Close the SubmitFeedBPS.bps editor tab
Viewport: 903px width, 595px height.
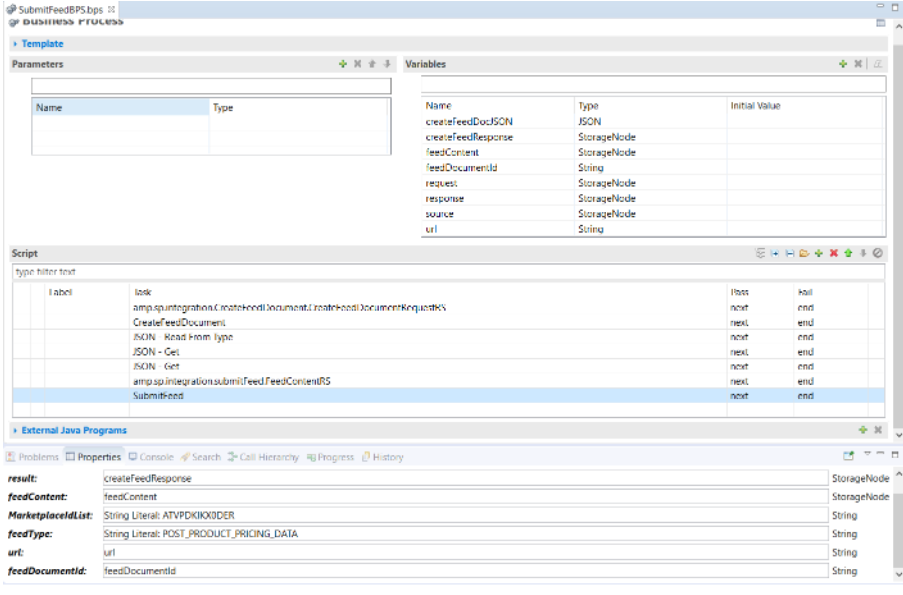click(111, 9)
